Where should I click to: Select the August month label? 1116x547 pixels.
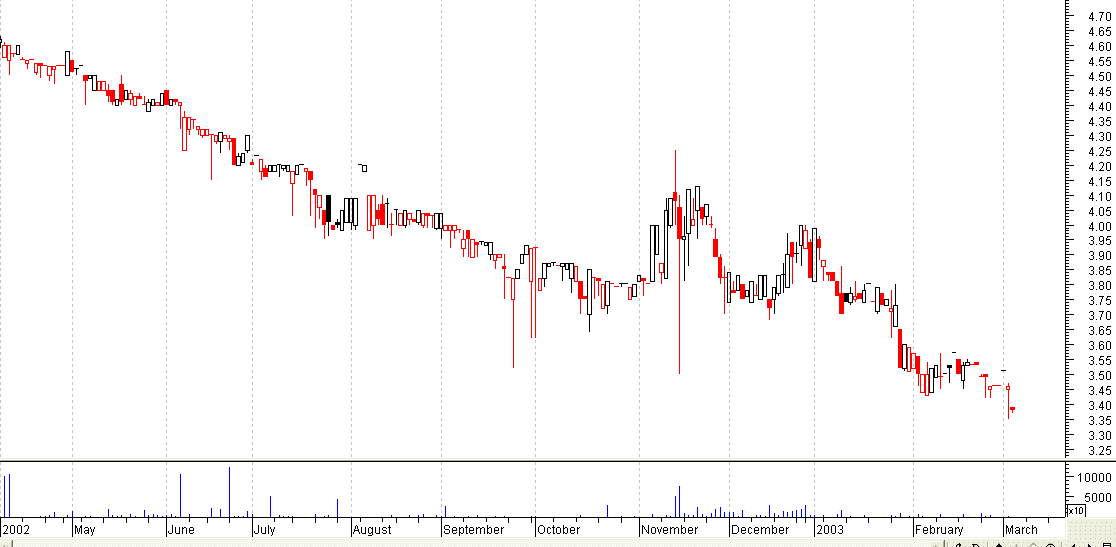373,530
